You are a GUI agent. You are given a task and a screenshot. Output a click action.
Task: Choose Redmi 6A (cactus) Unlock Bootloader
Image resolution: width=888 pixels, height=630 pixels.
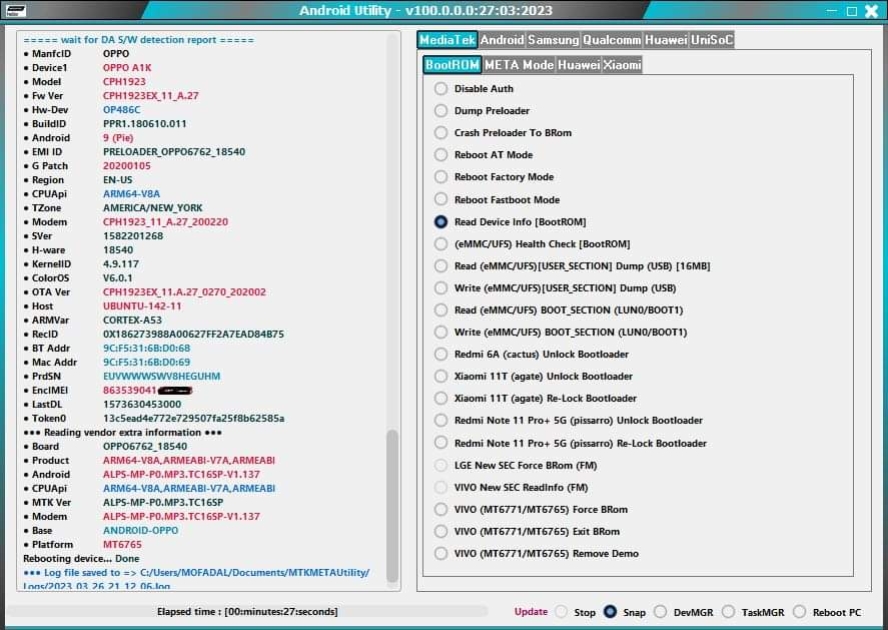point(441,354)
